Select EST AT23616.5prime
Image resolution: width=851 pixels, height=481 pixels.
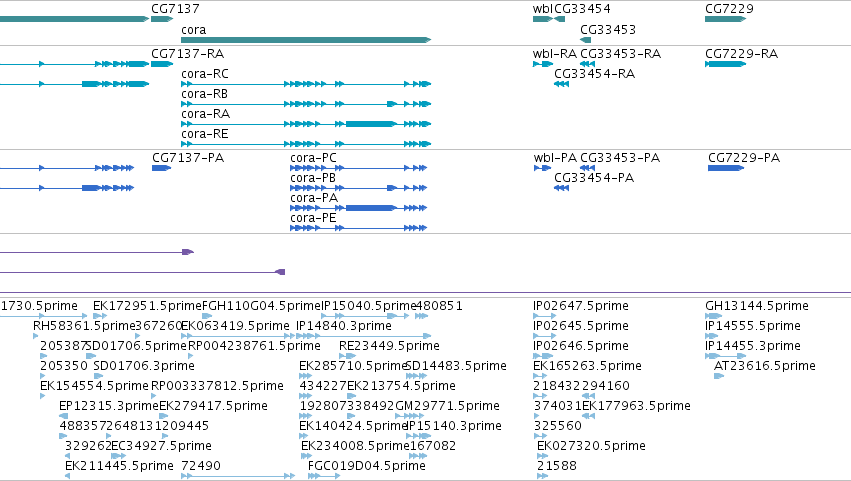tap(765, 366)
